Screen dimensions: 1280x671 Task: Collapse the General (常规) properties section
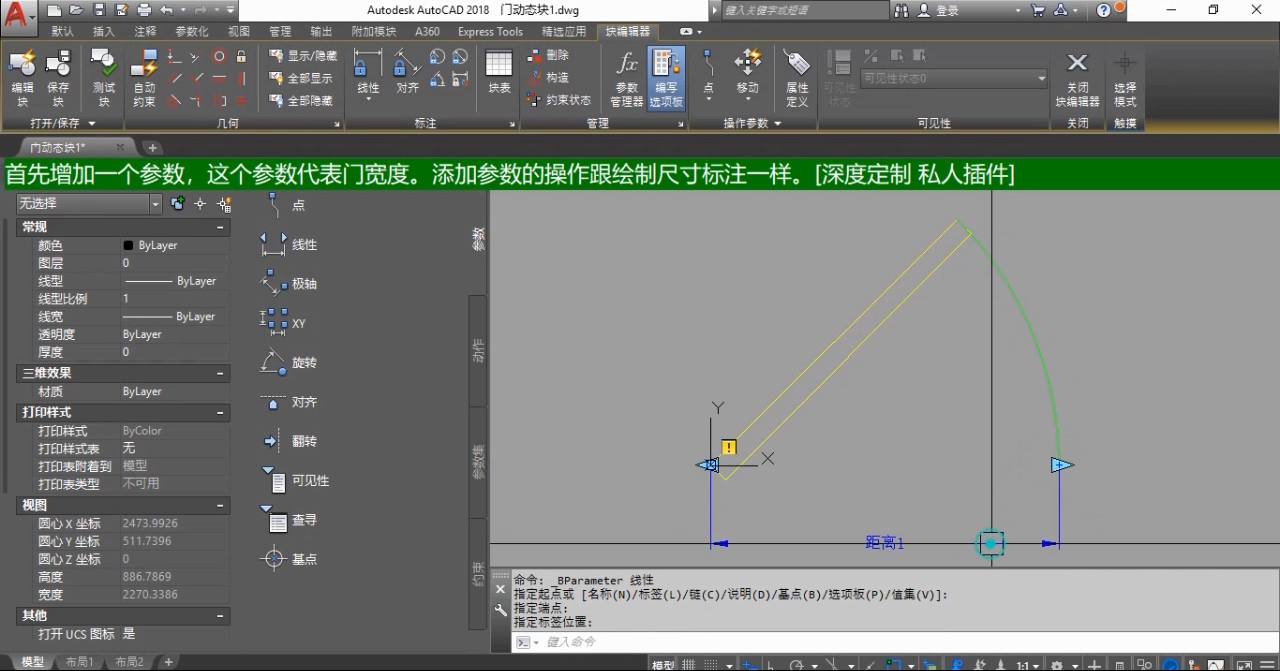click(x=220, y=227)
